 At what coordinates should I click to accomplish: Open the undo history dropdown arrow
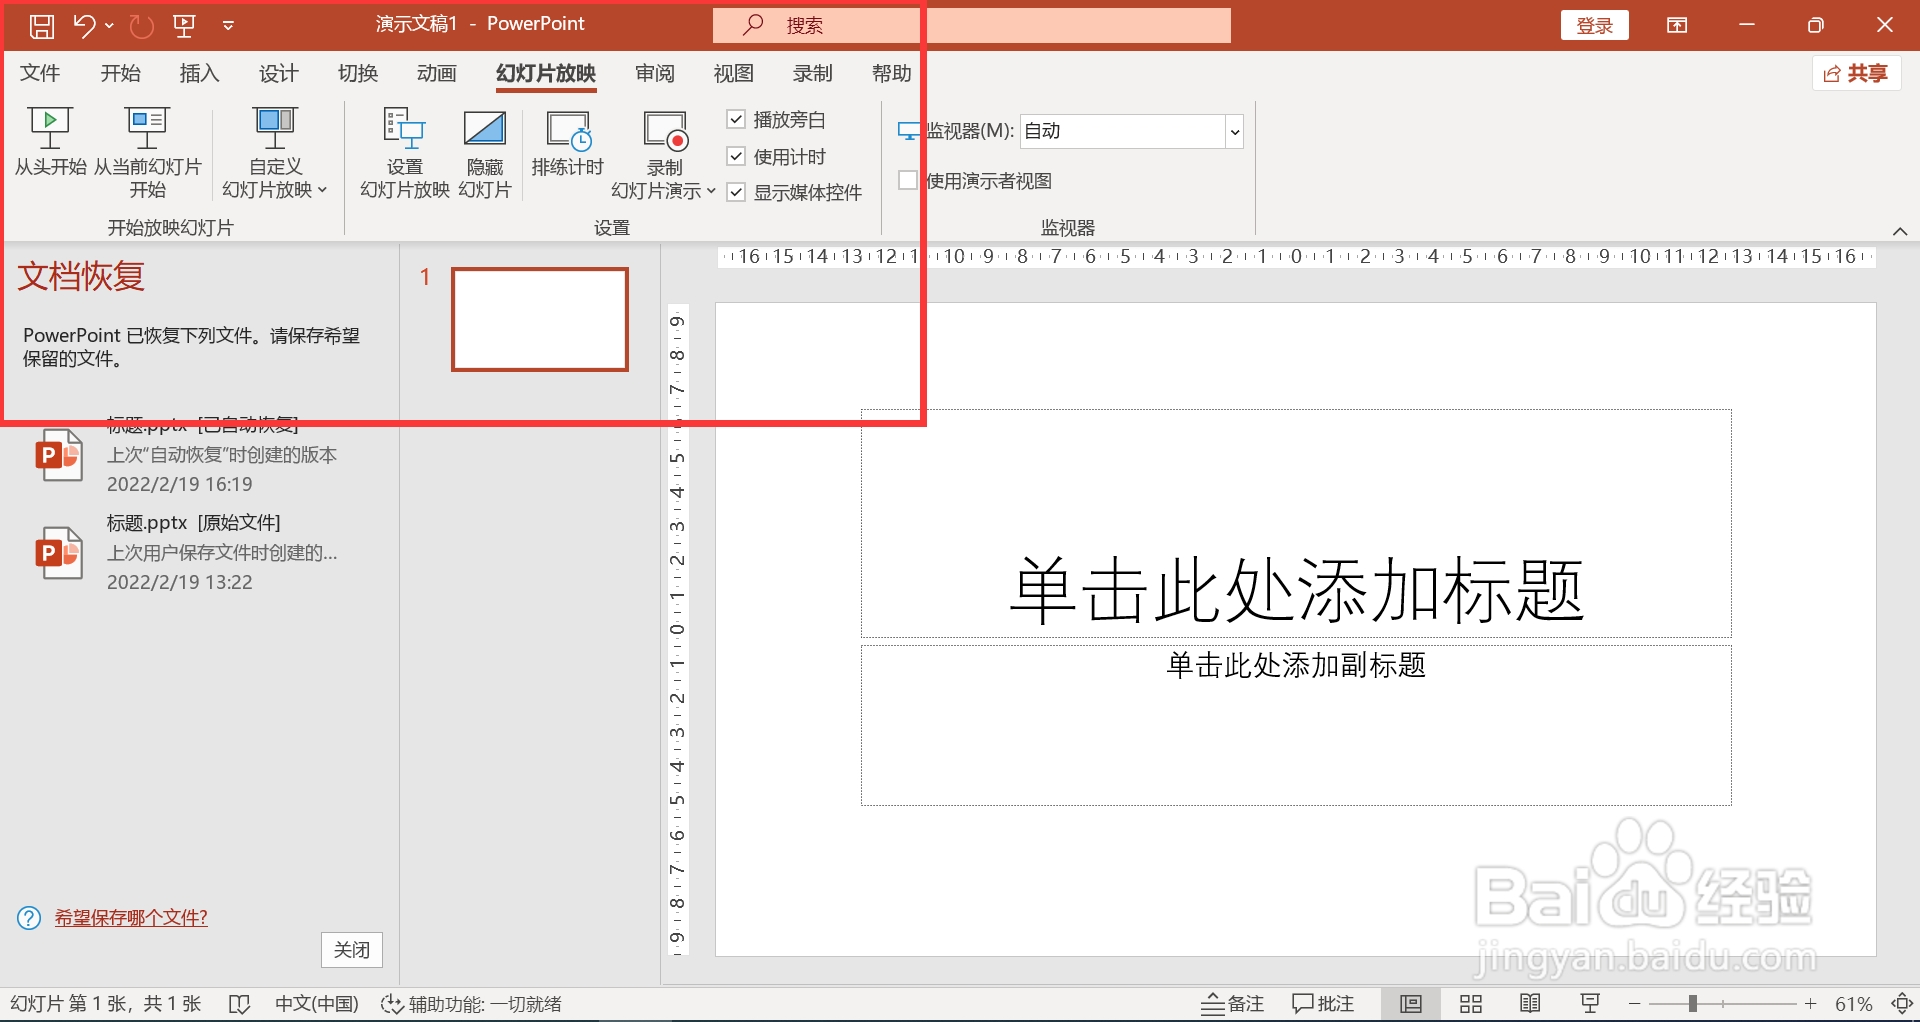(109, 25)
